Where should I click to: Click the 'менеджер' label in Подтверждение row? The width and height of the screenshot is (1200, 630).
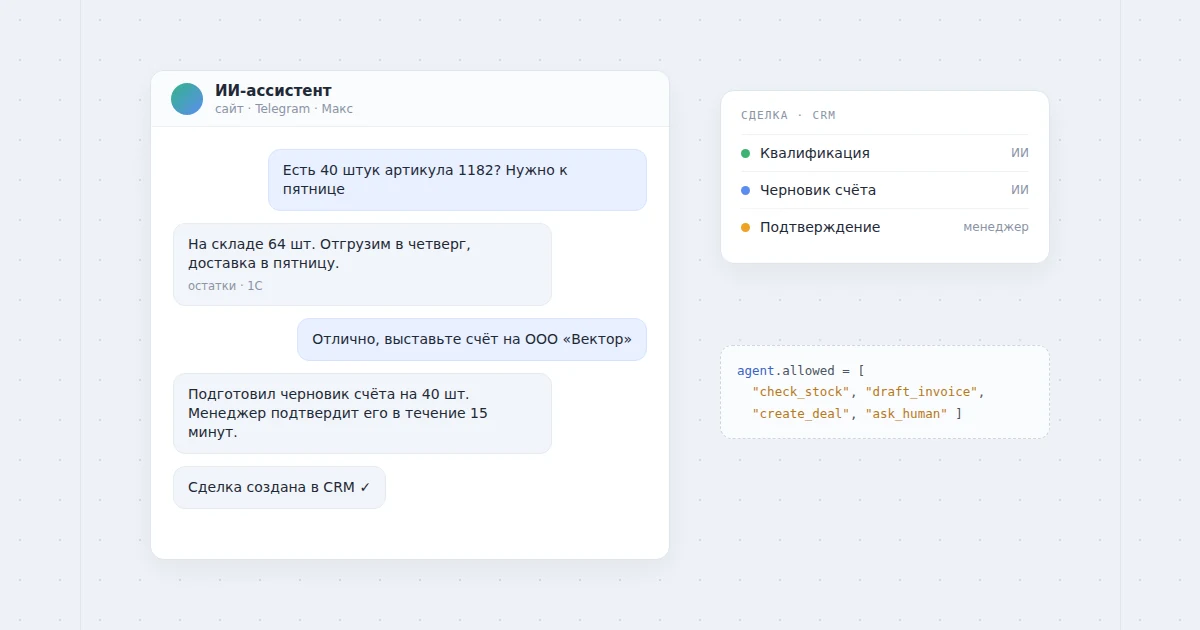(x=996, y=227)
